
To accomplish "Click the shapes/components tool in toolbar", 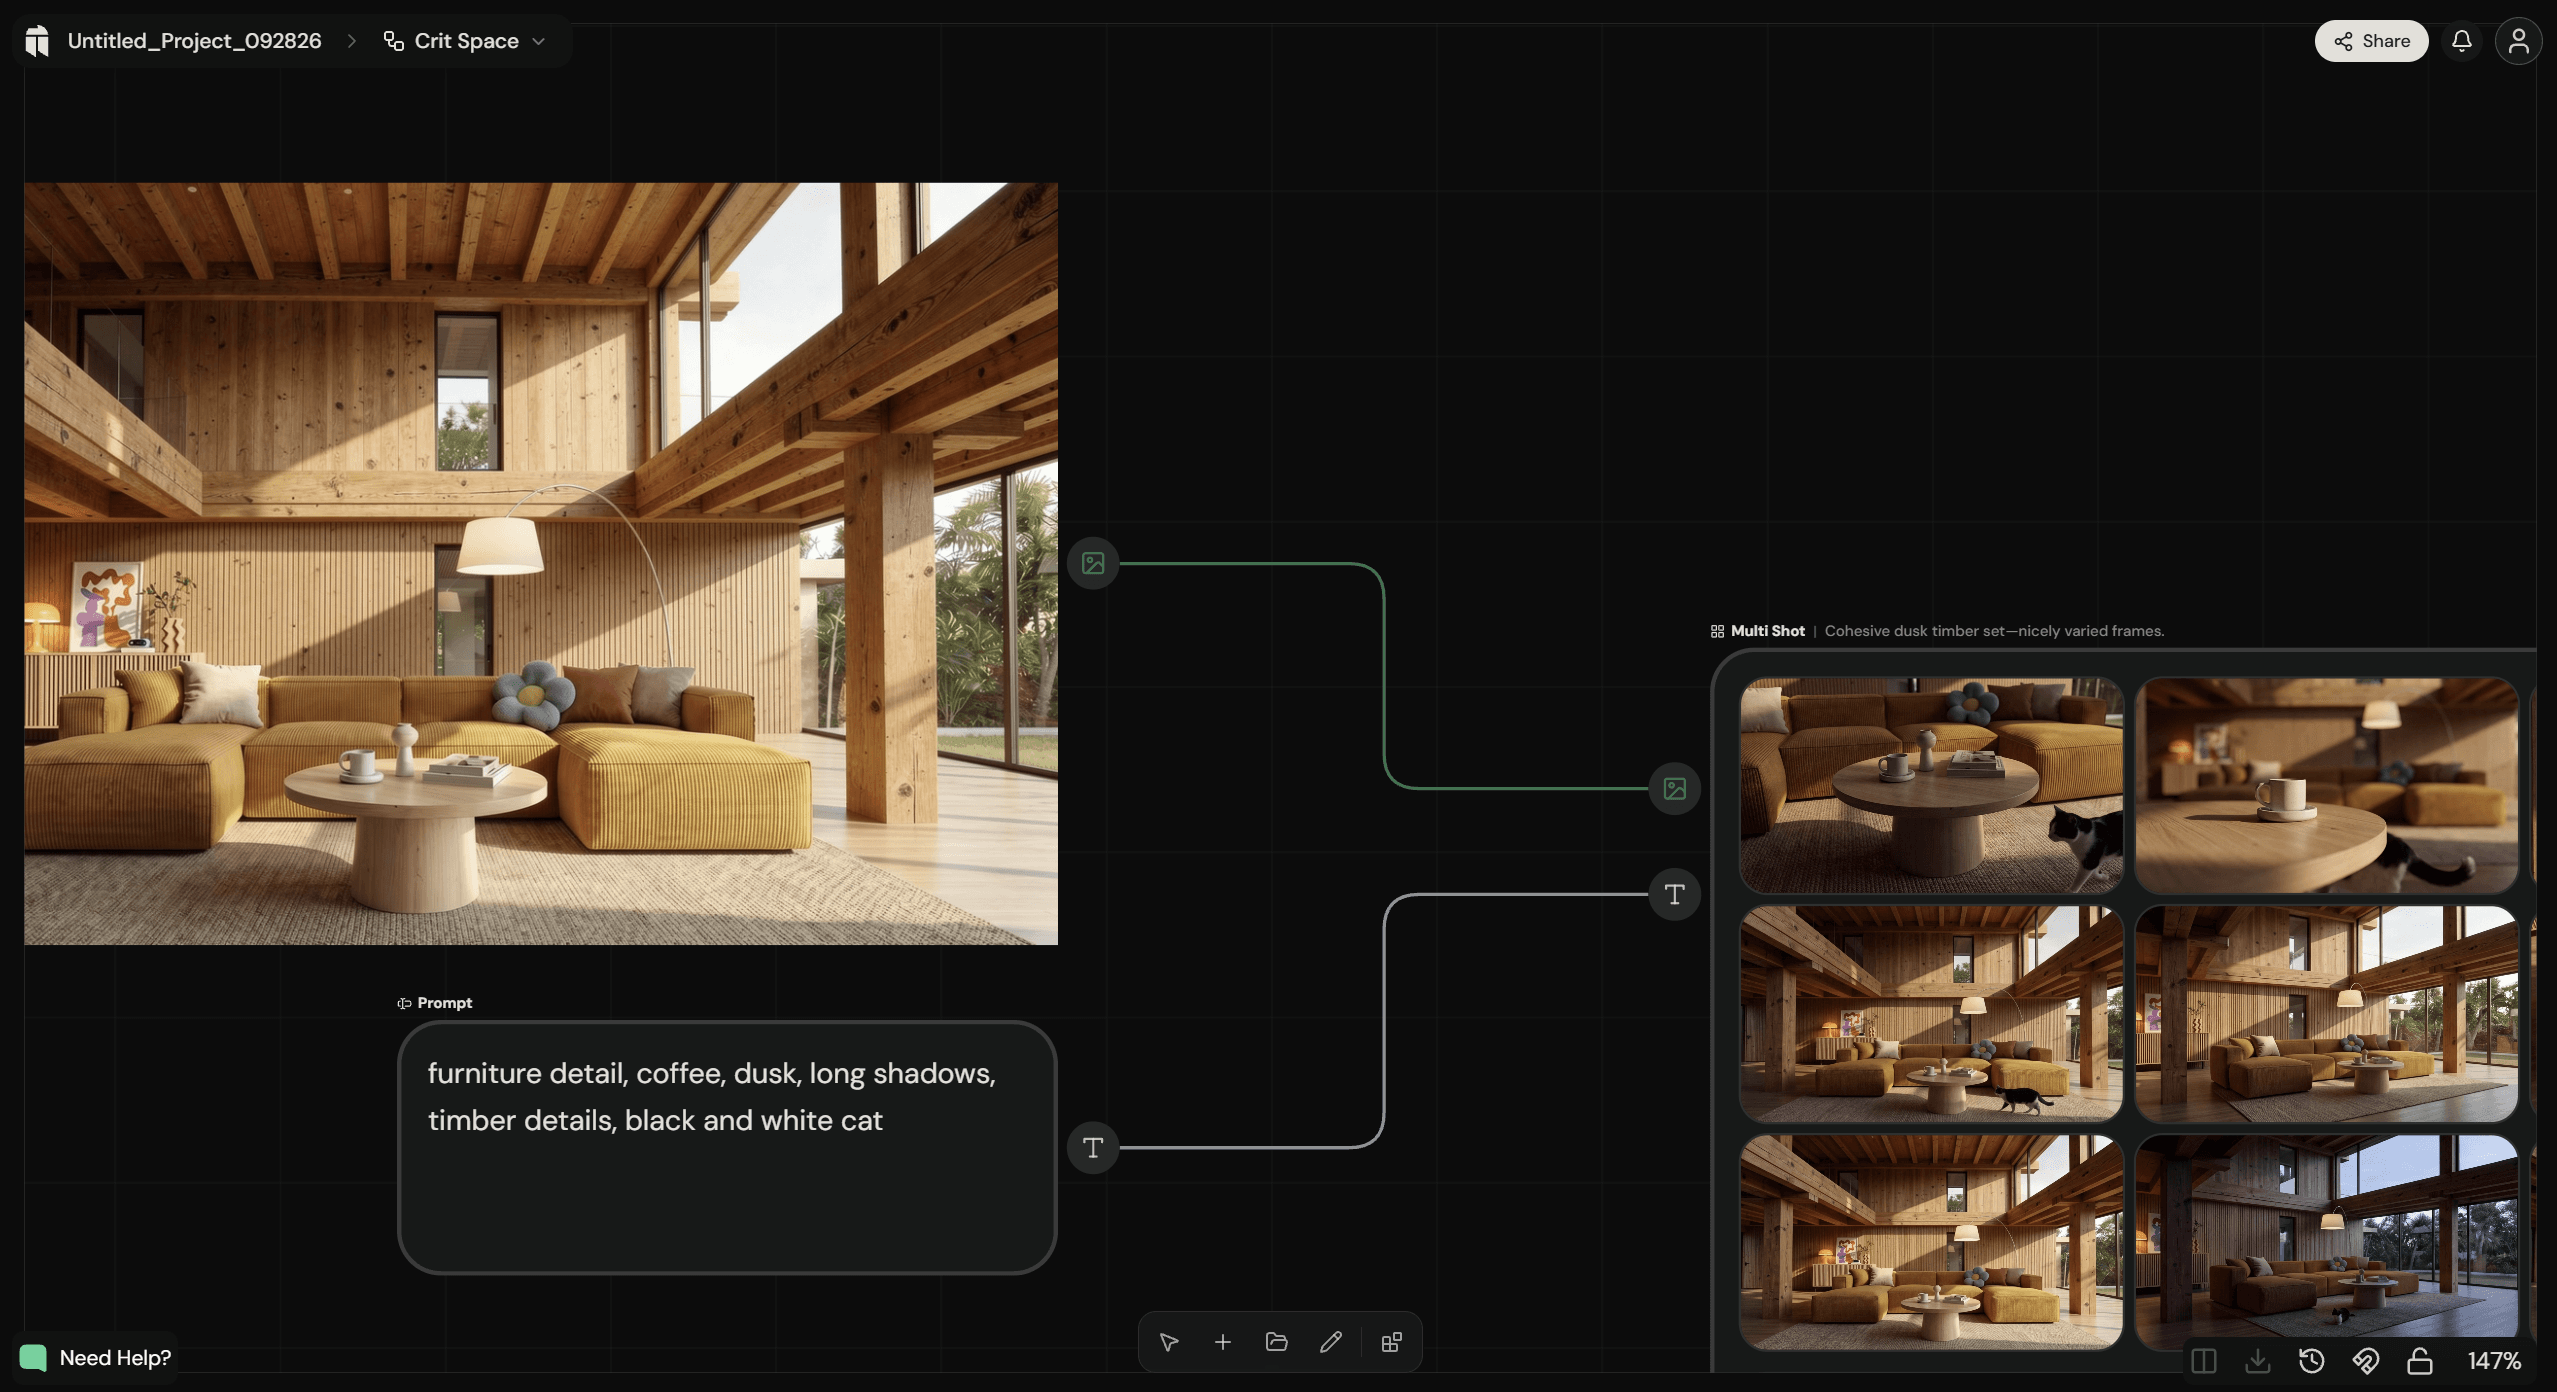I will (x=1391, y=1342).
